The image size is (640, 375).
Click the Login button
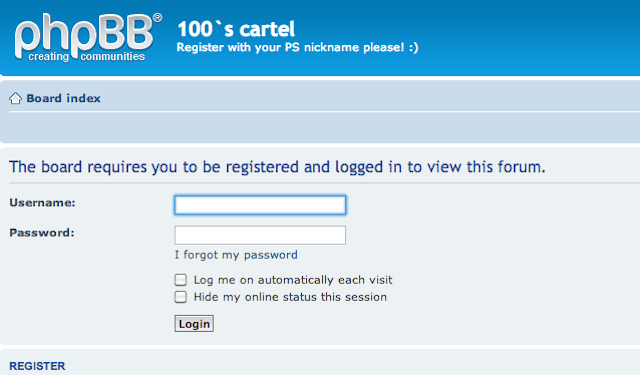pyautogui.click(x=194, y=324)
